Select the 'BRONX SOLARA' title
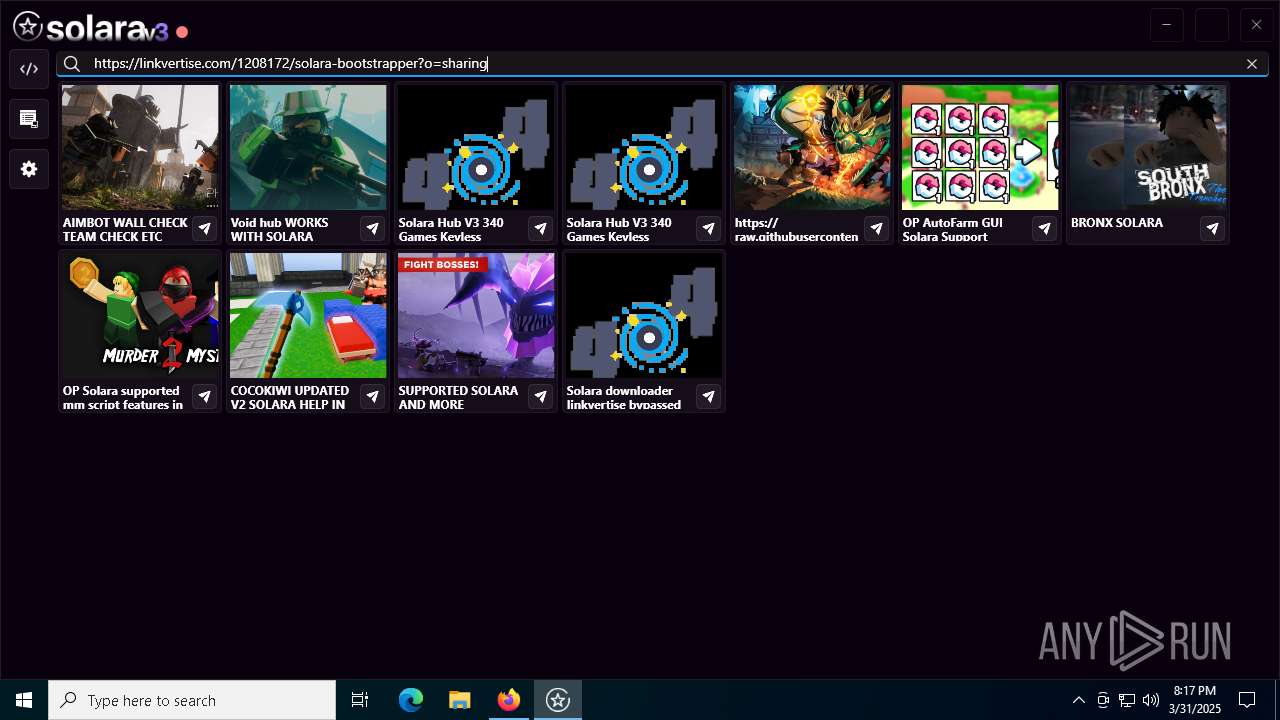 pos(1117,223)
